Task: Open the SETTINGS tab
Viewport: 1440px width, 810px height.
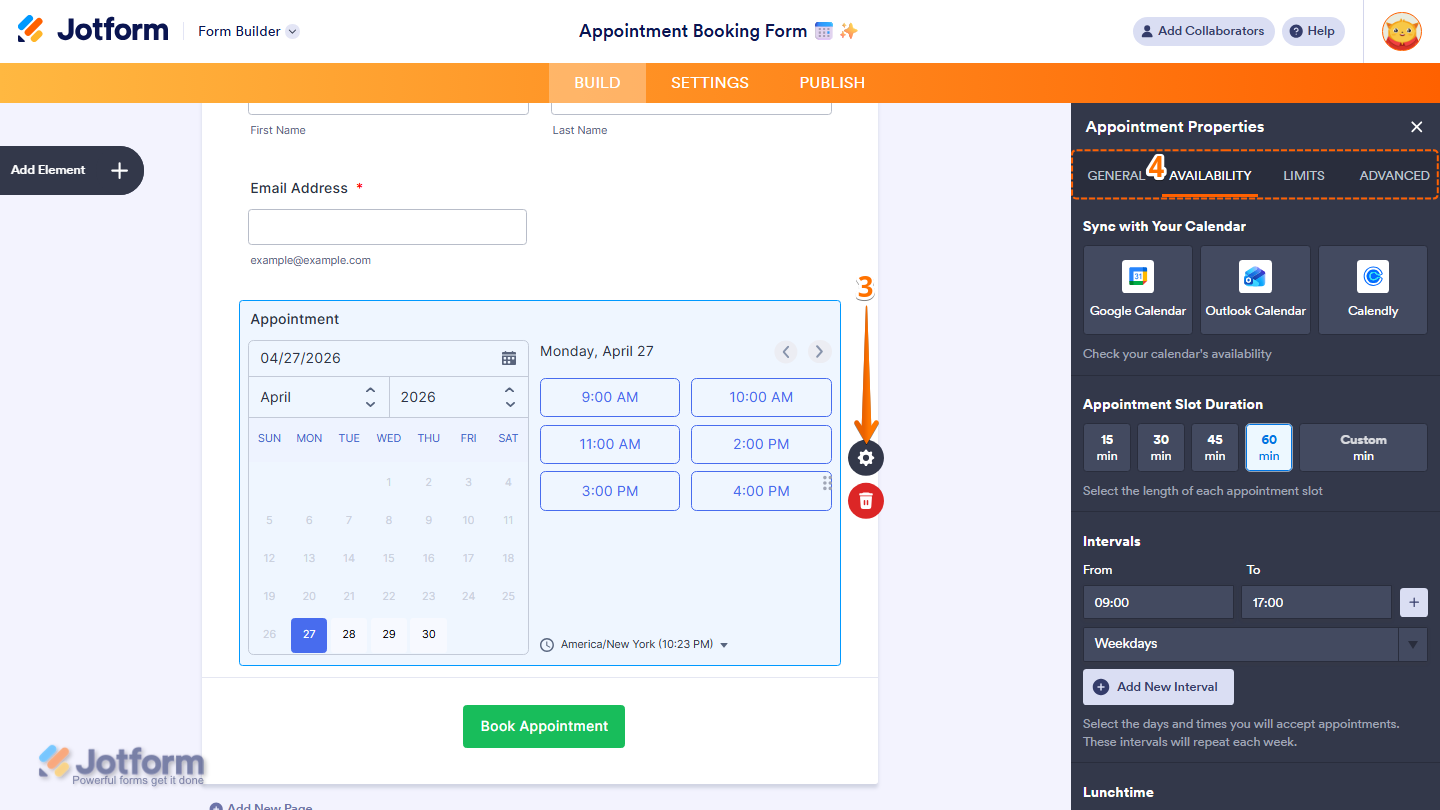Action: click(x=709, y=82)
